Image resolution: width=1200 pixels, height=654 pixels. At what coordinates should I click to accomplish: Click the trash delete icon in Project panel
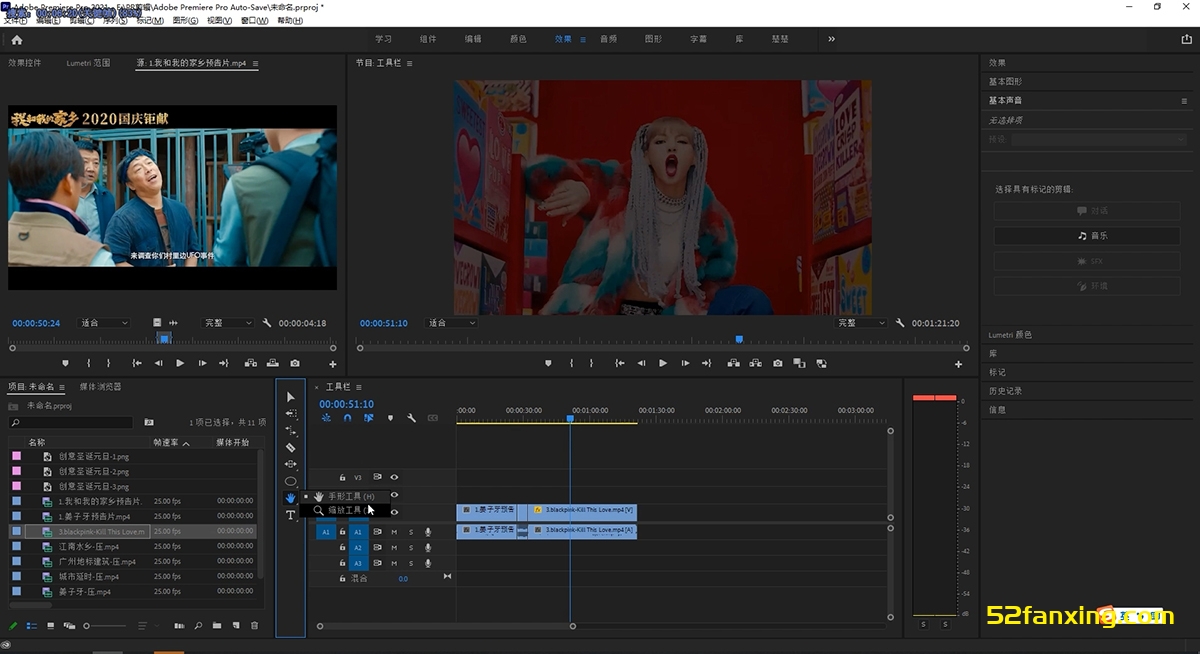coord(254,626)
